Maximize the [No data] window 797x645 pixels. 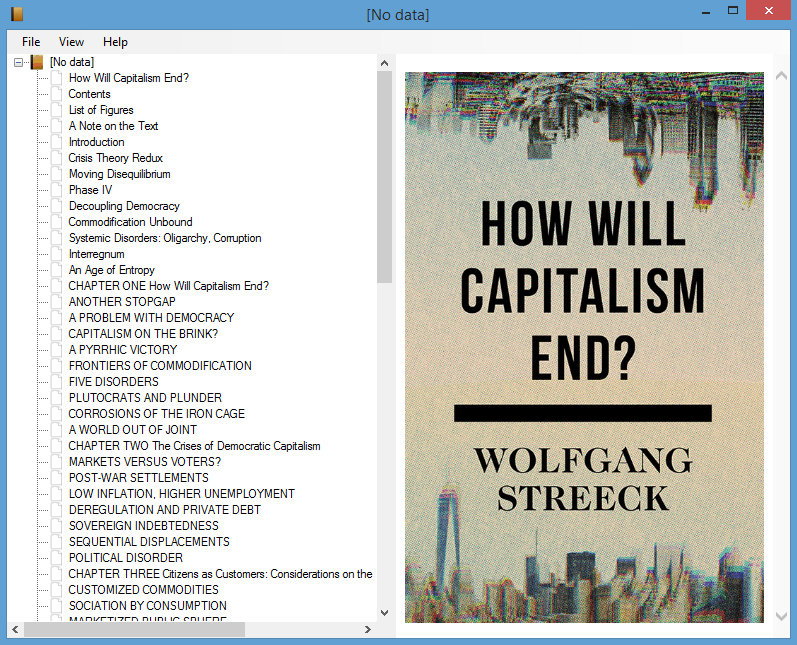point(733,11)
